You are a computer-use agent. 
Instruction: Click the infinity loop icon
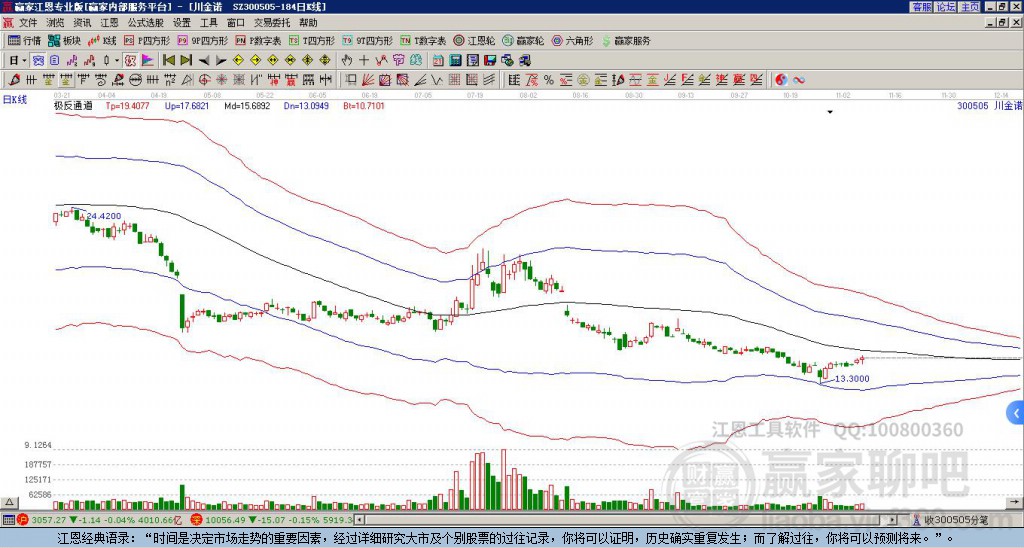pos(799,80)
